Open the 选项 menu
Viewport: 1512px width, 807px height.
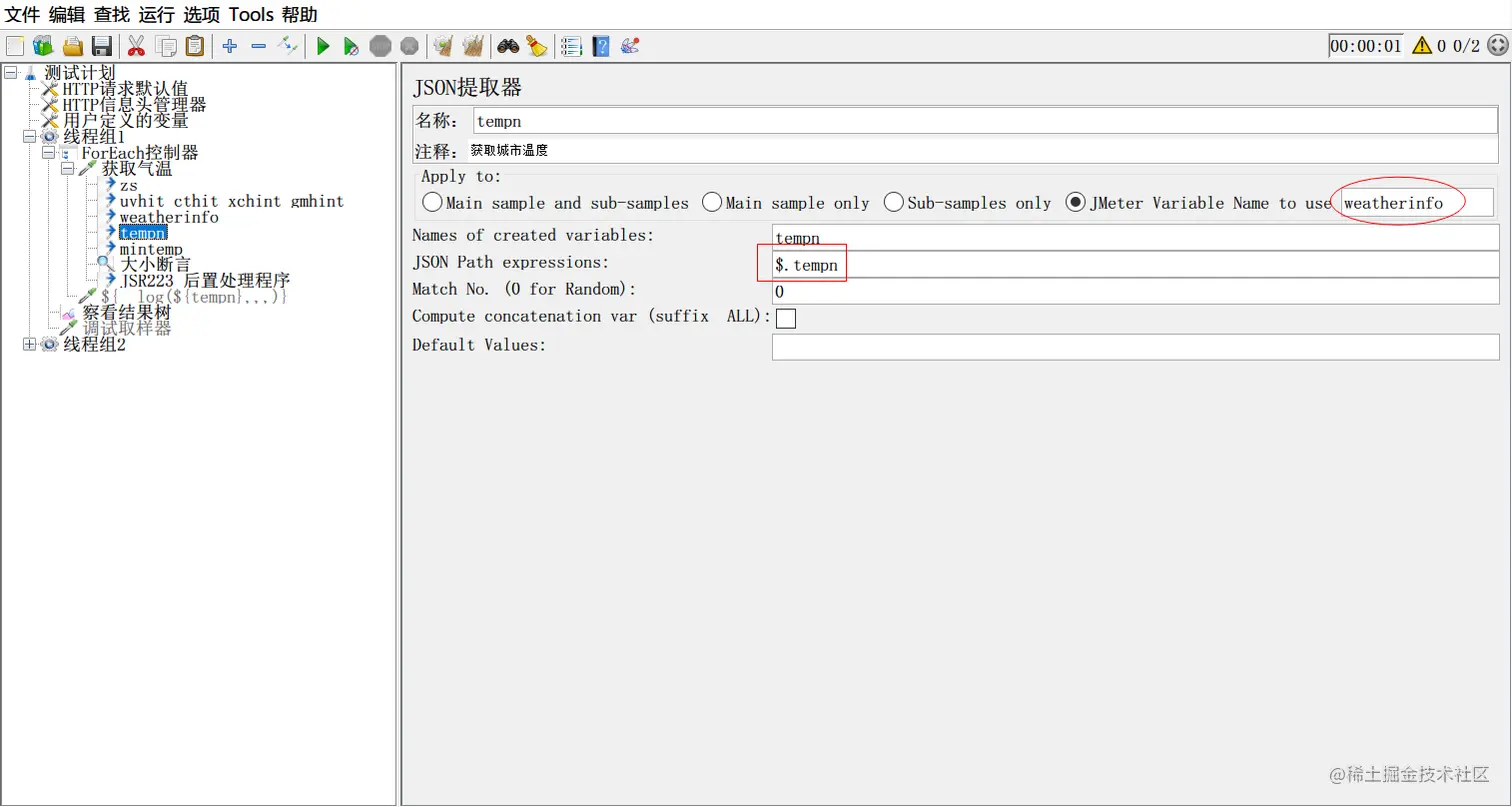click(201, 15)
